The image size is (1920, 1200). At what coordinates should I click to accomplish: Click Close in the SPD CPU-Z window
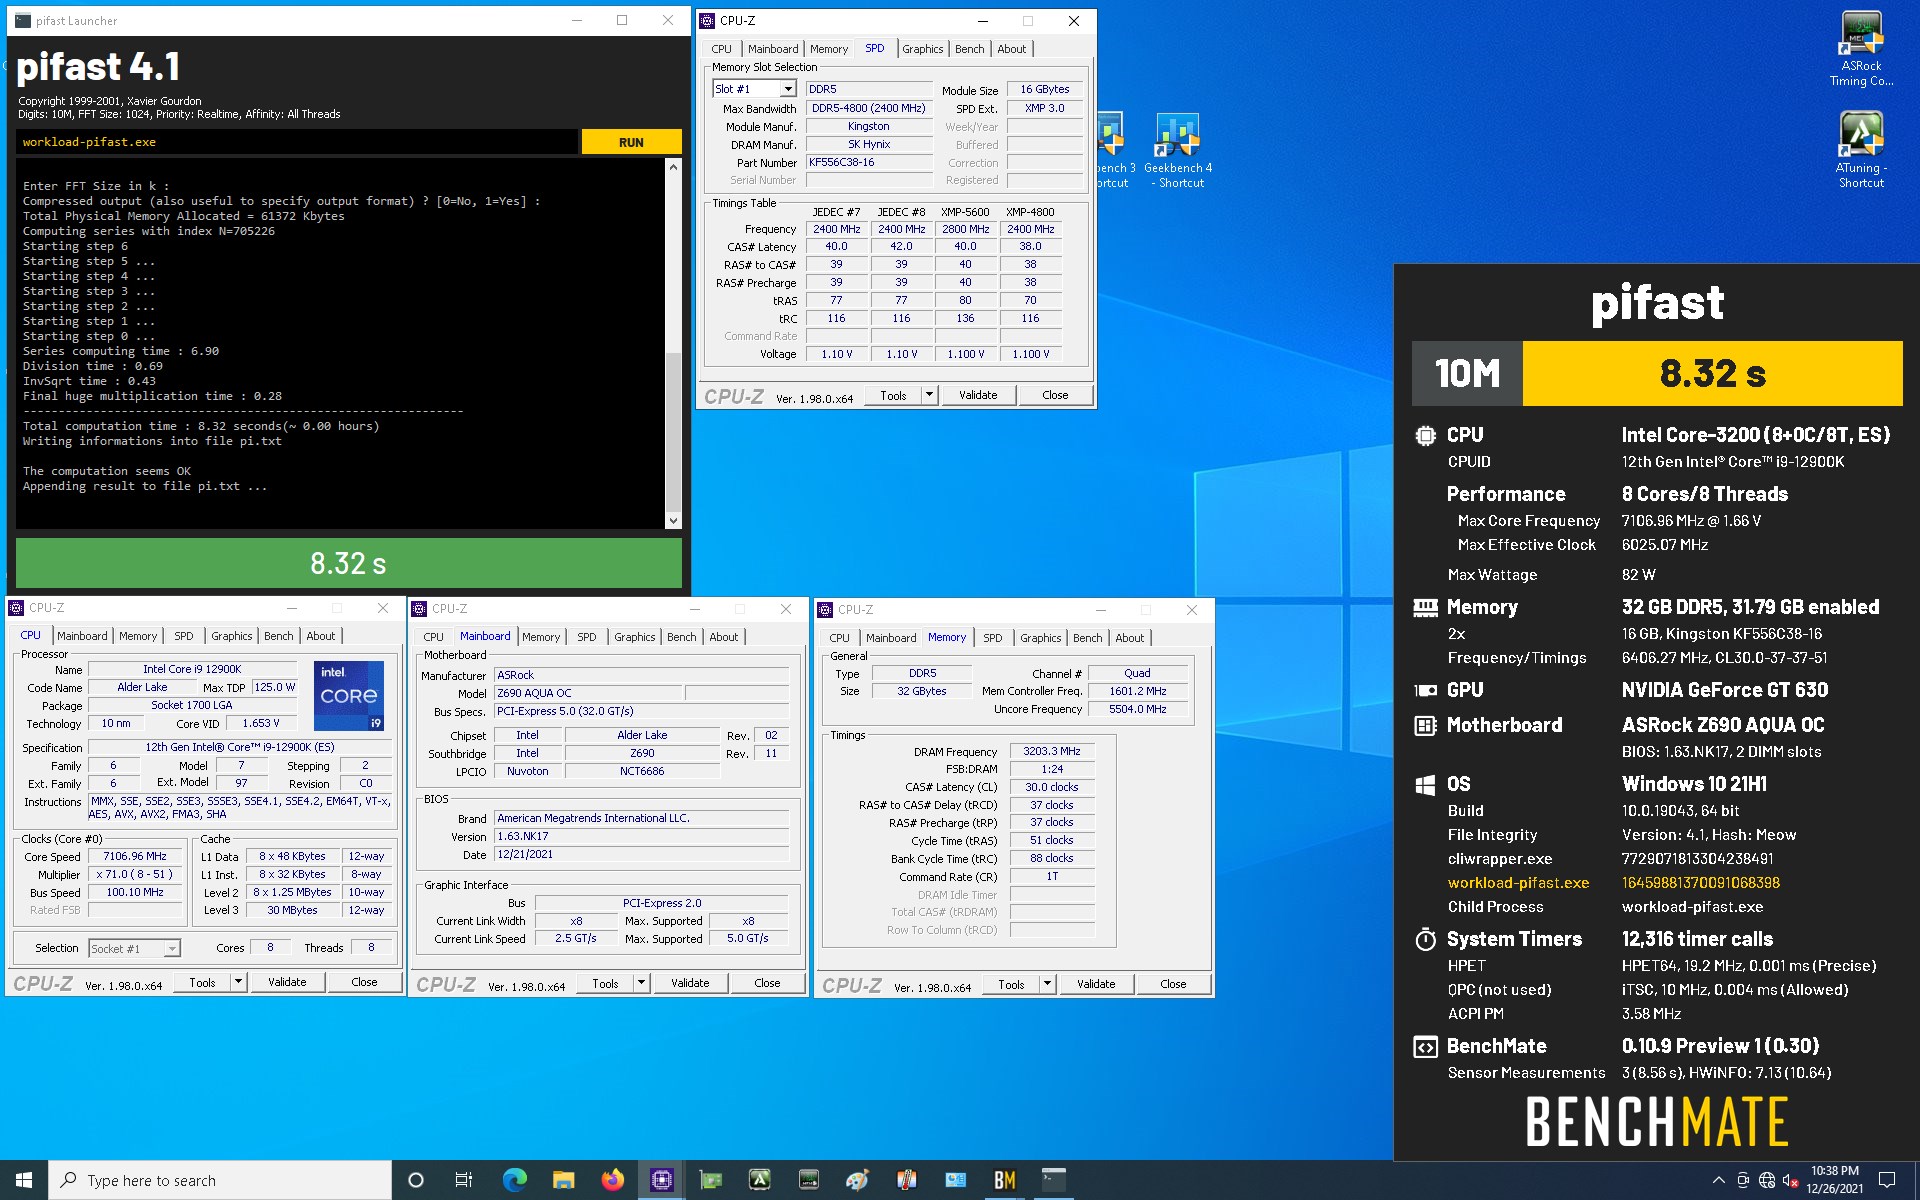pos(1055,395)
